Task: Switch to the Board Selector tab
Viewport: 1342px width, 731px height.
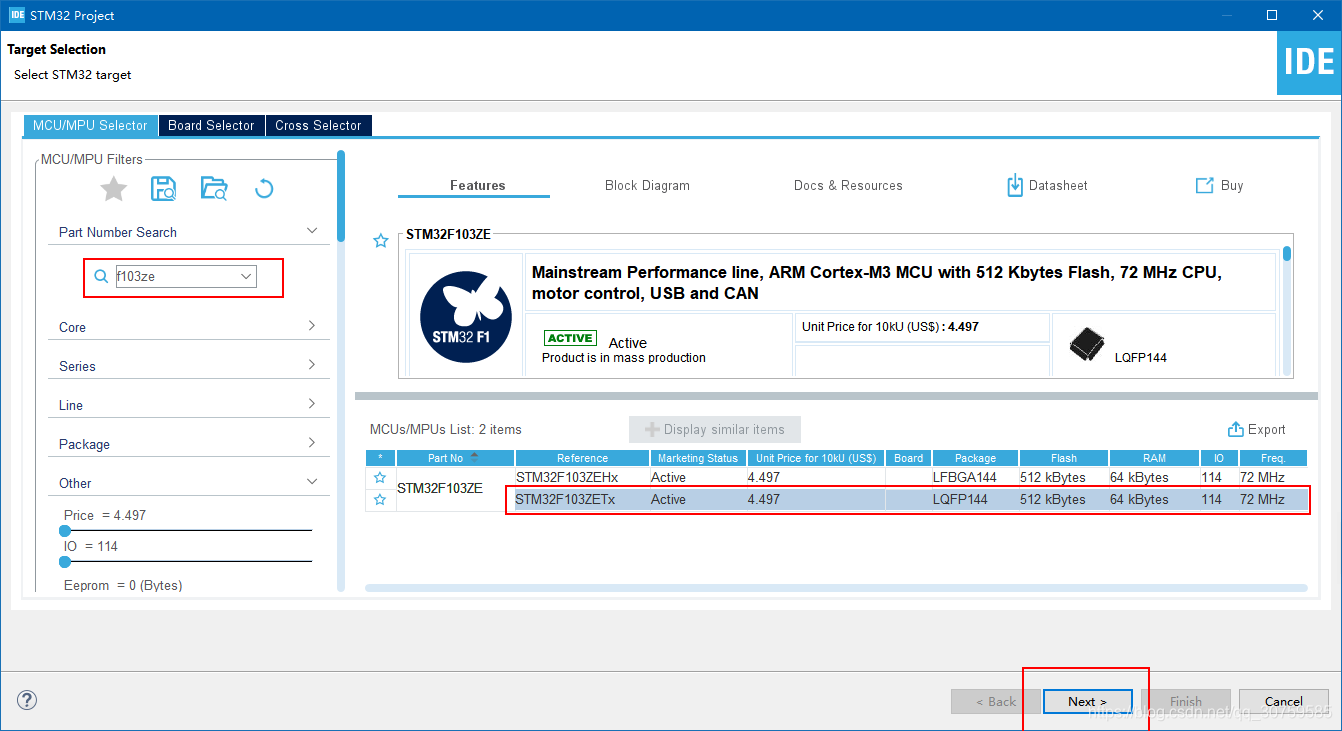Action: [211, 125]
